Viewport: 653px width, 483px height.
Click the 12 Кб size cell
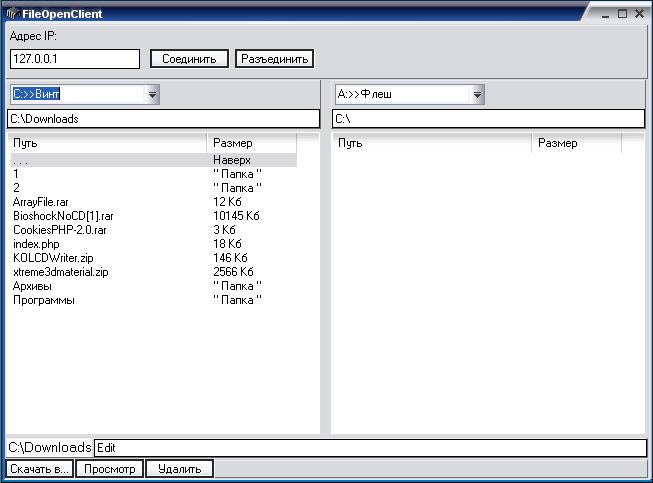[227, 202]
